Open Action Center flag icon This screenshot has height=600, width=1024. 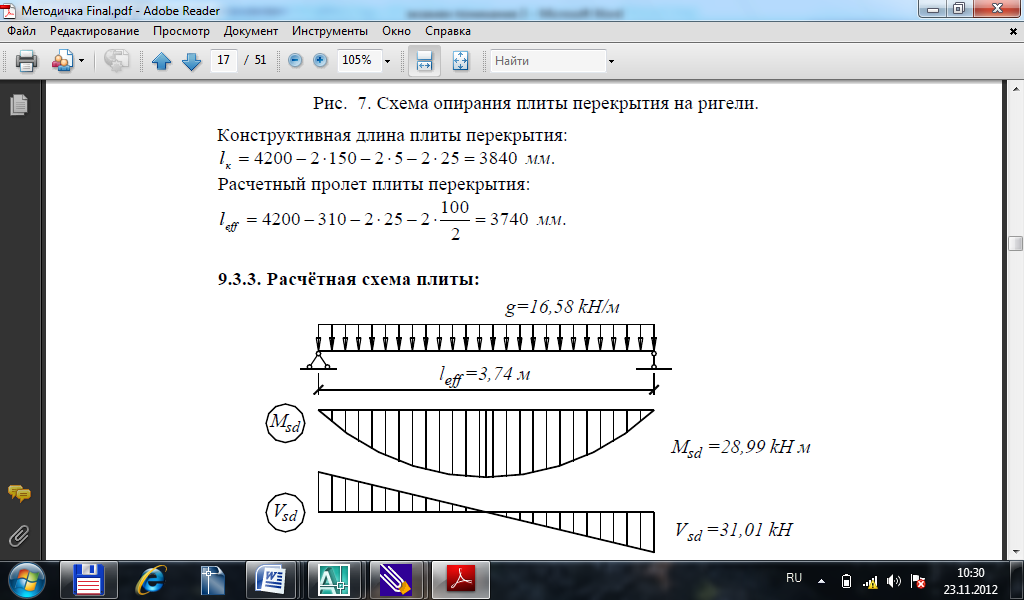[918, 581]
